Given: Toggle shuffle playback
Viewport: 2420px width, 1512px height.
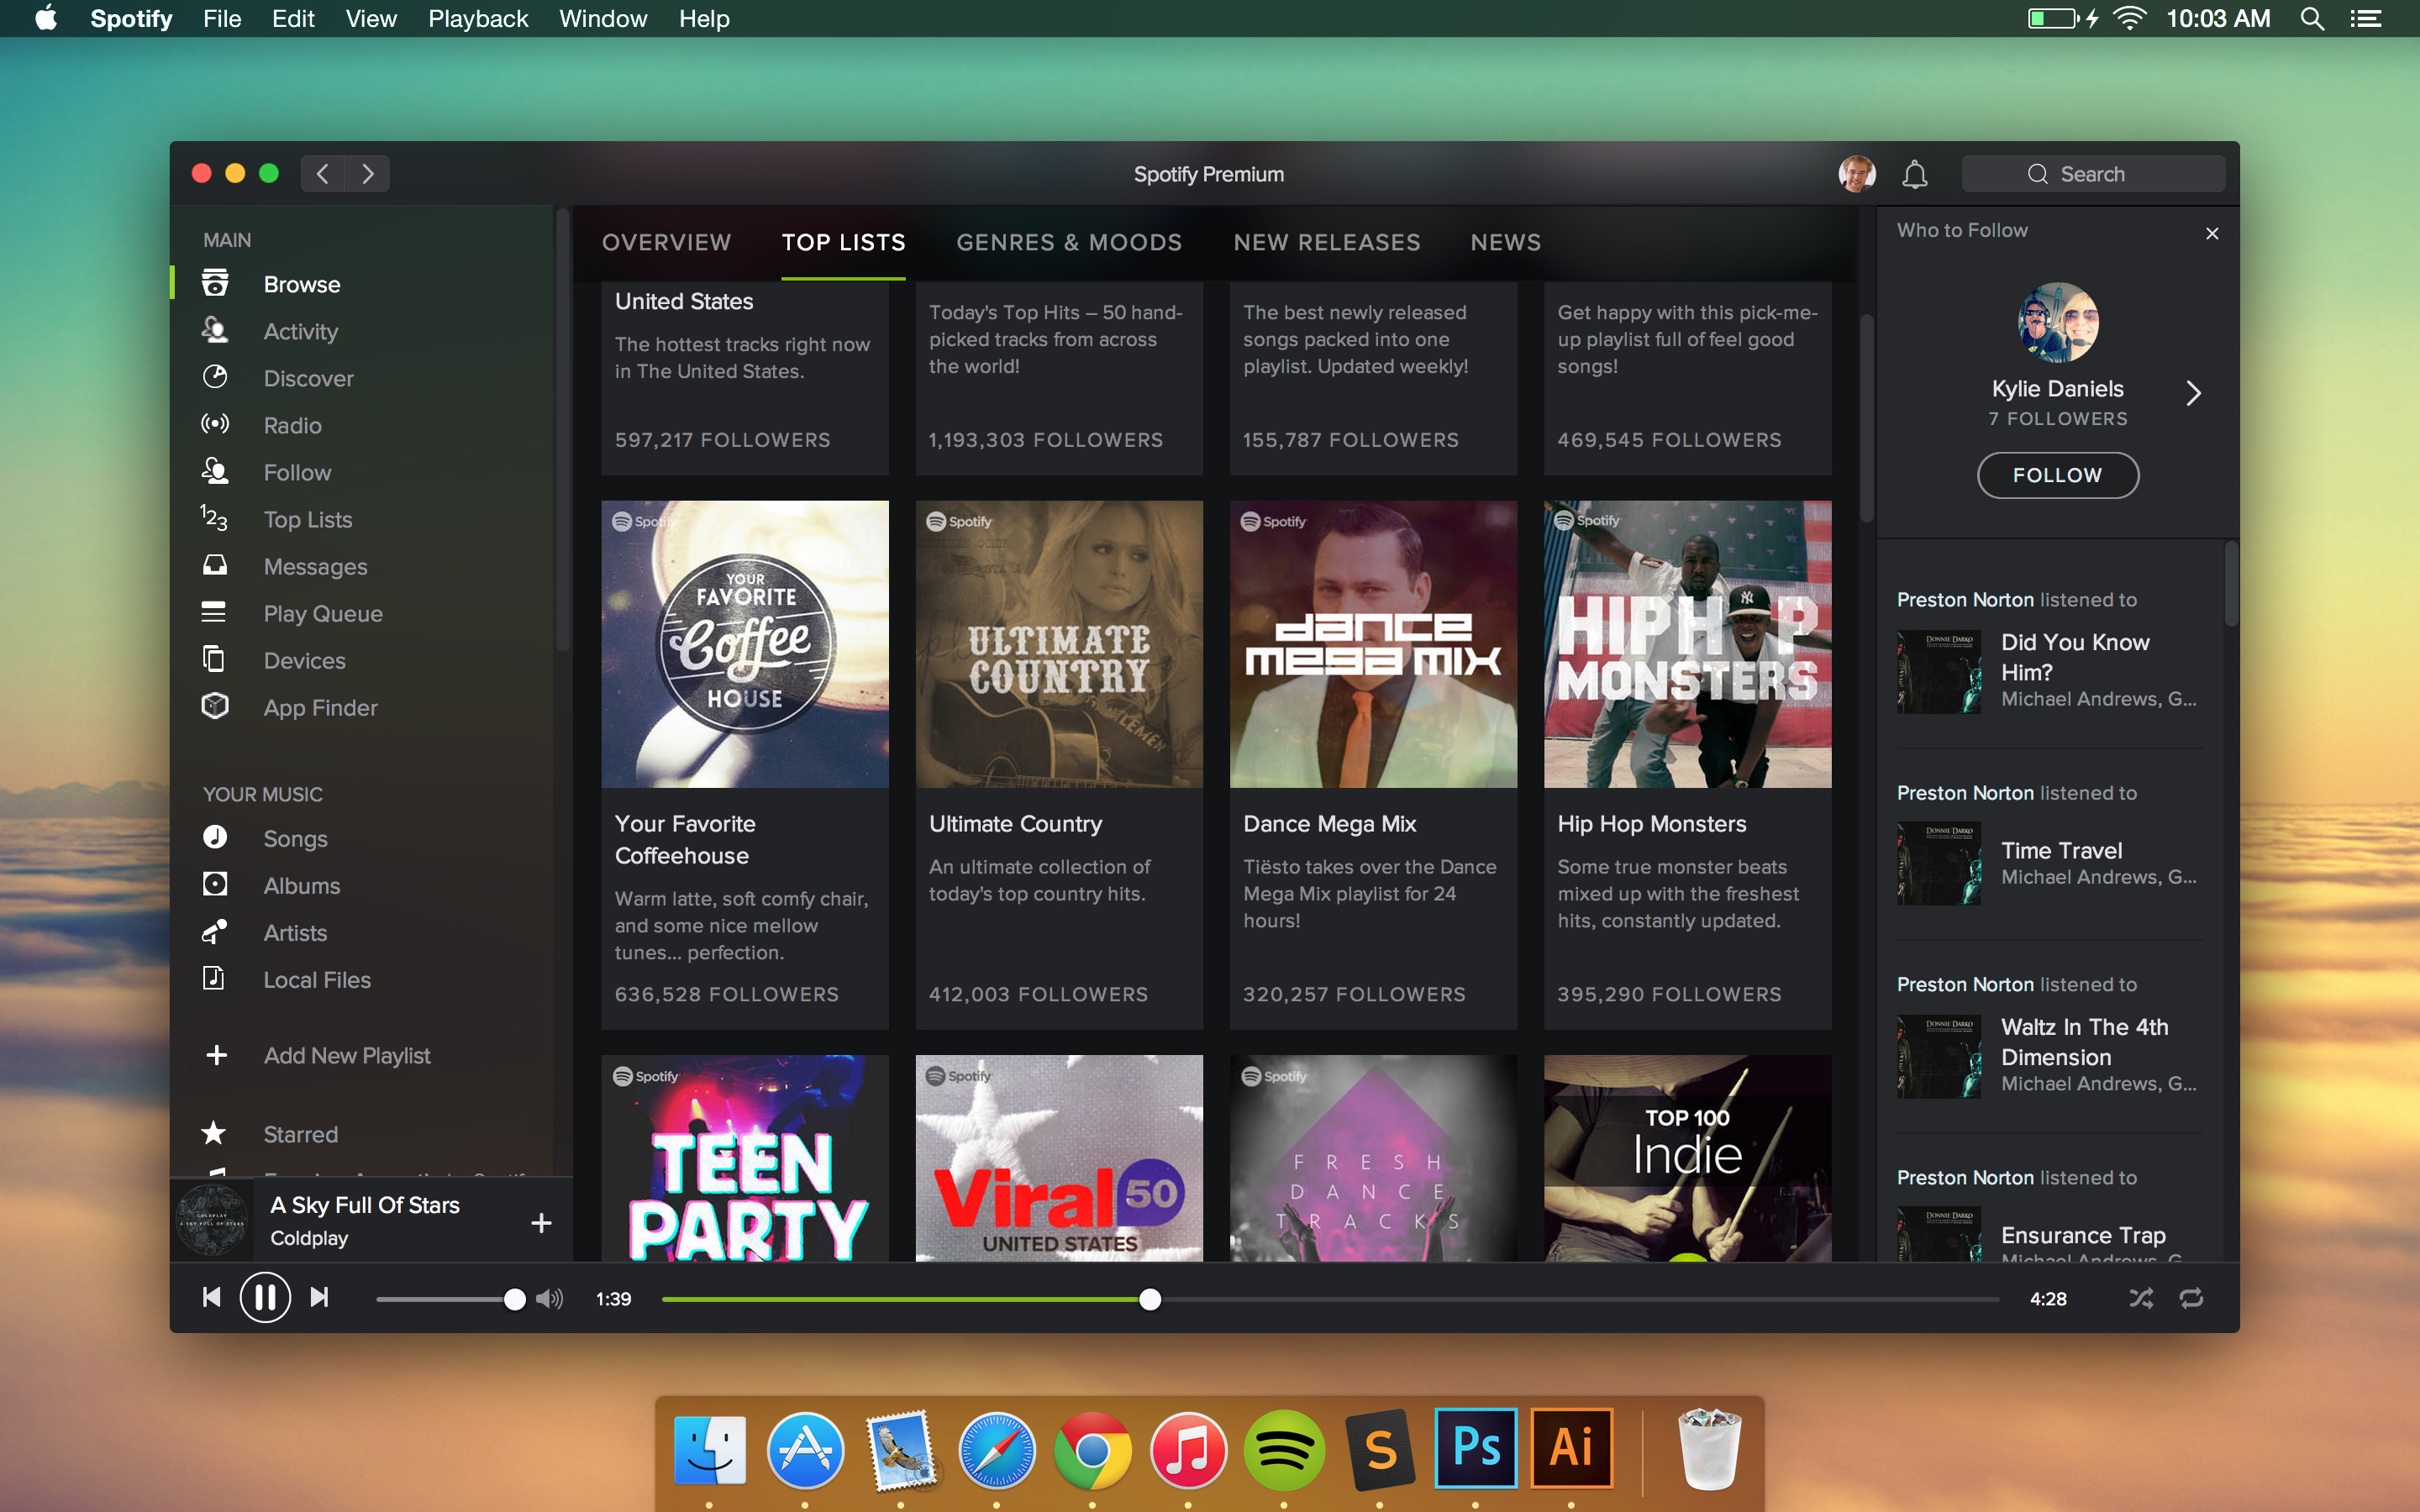Looking at the screenshot, I should 2141,1298.
